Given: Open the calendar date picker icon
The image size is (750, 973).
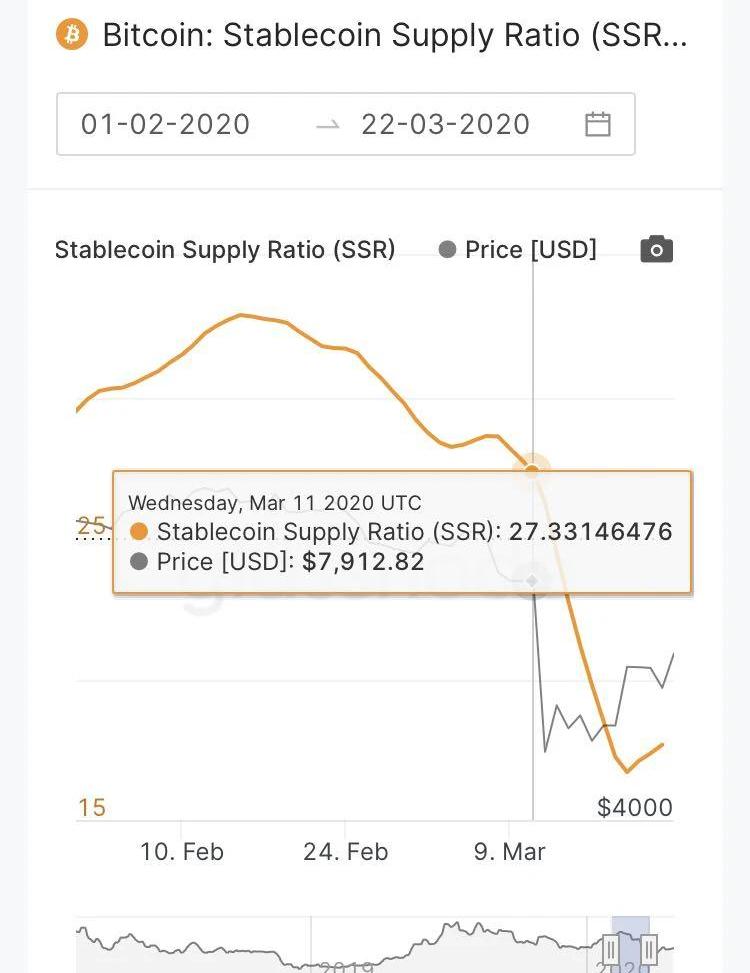Looking at the screenshot, I should pyautogui.click(x=598, y=124).
